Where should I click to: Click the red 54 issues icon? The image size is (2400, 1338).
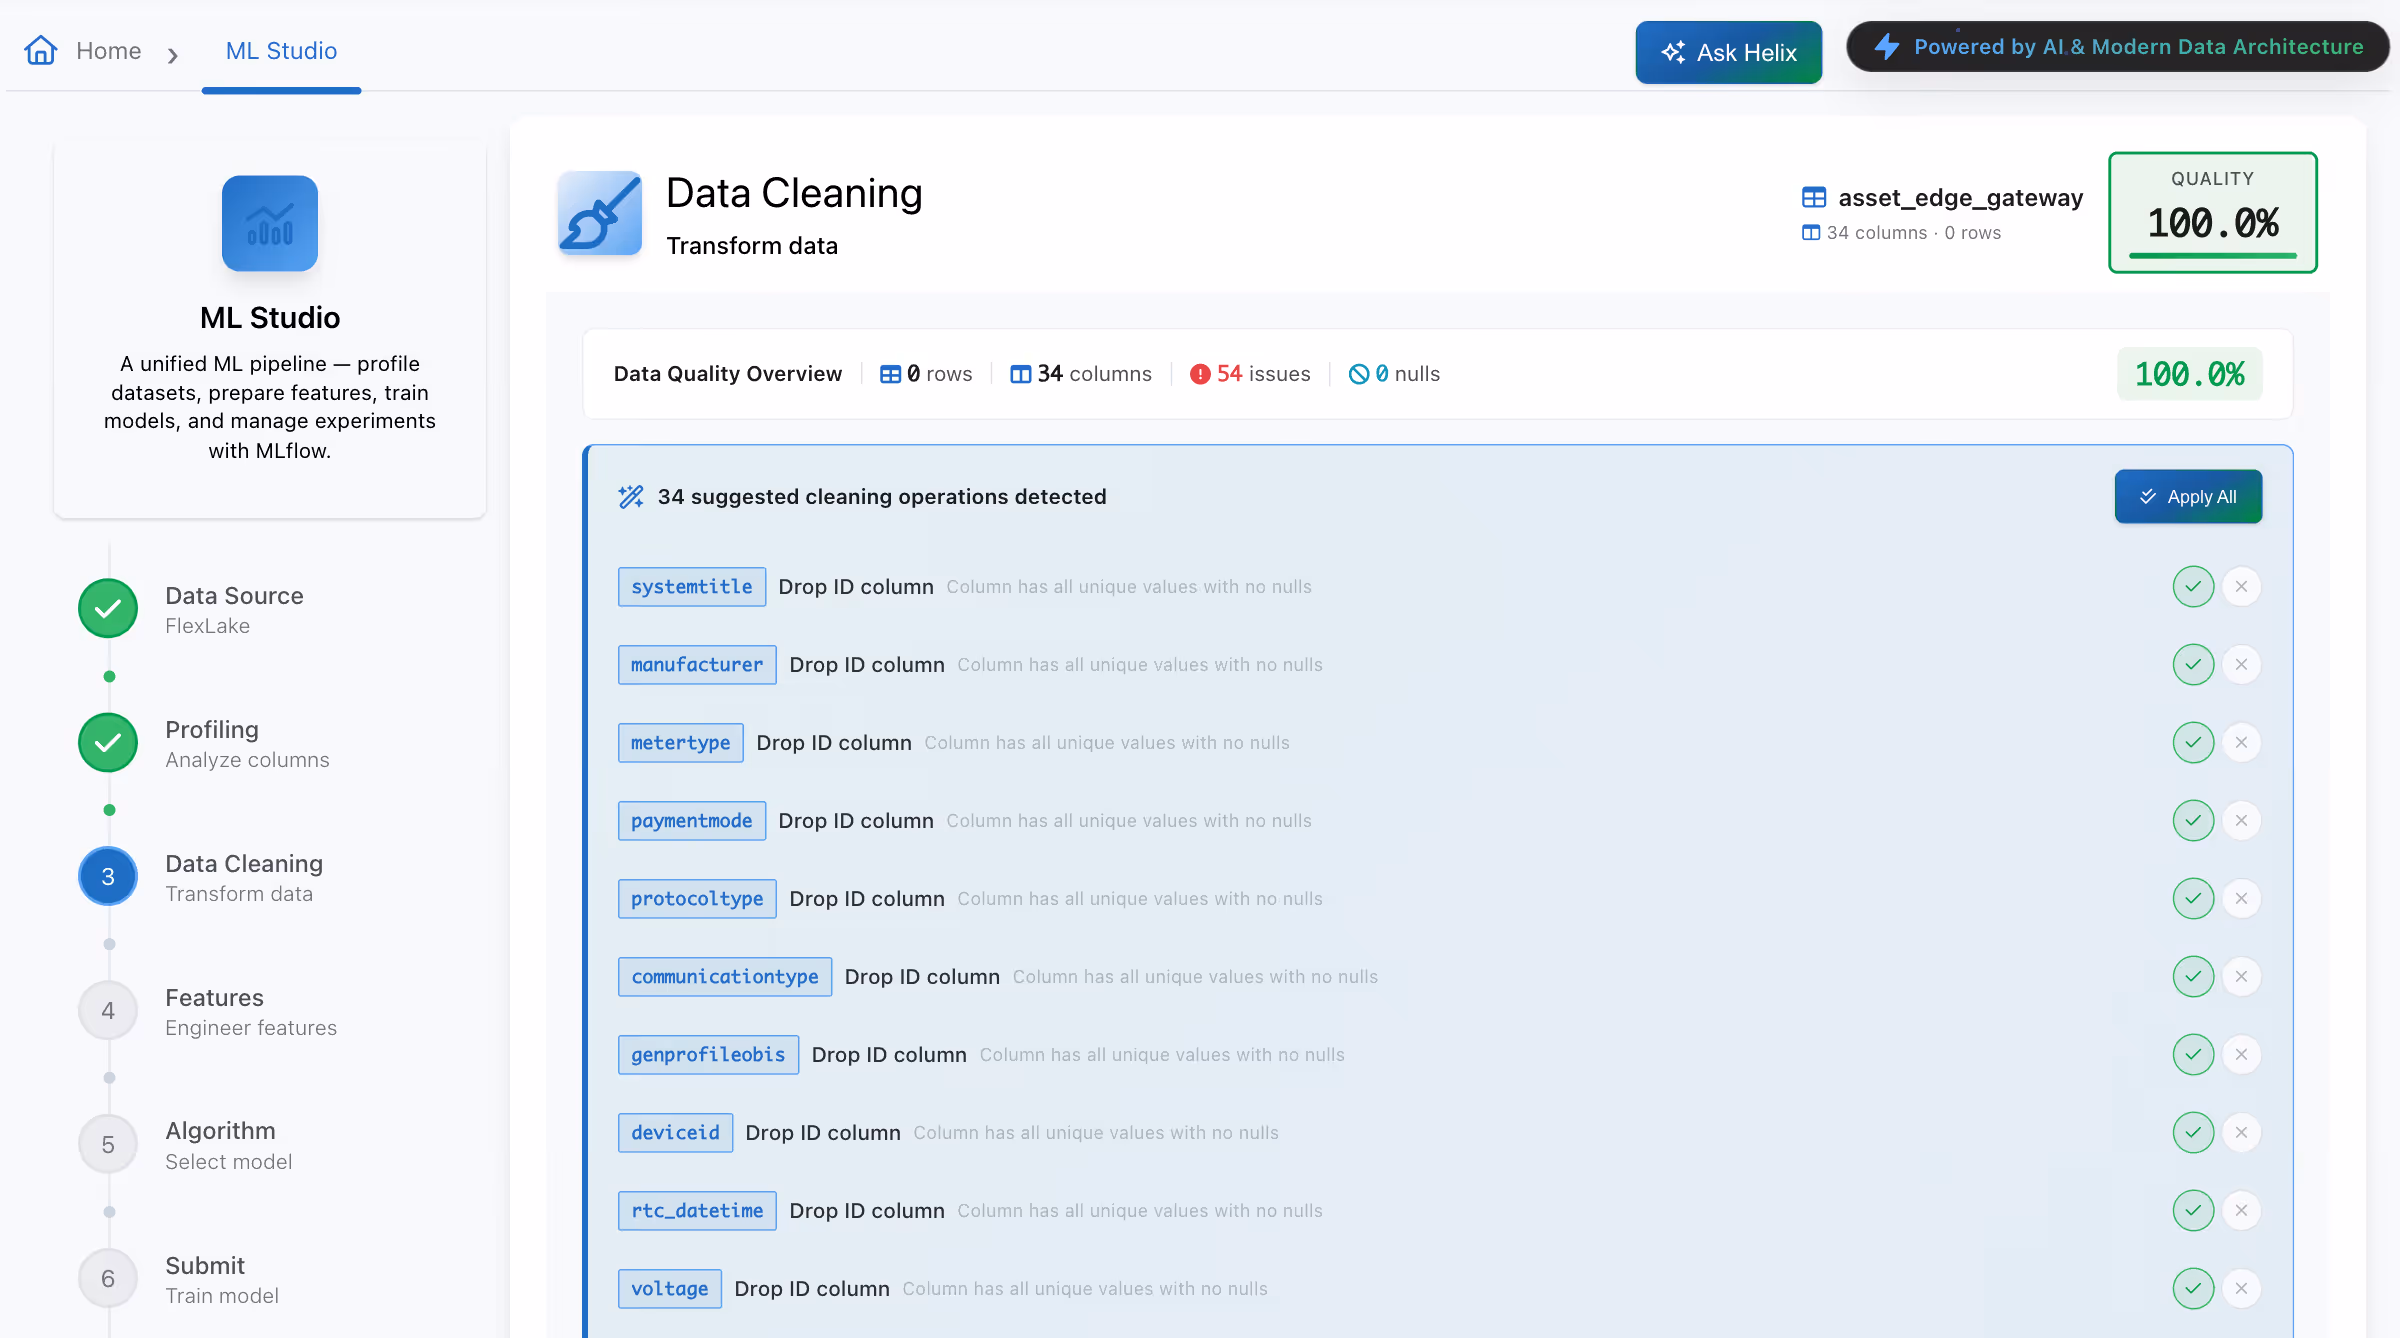coord(1200,374)
